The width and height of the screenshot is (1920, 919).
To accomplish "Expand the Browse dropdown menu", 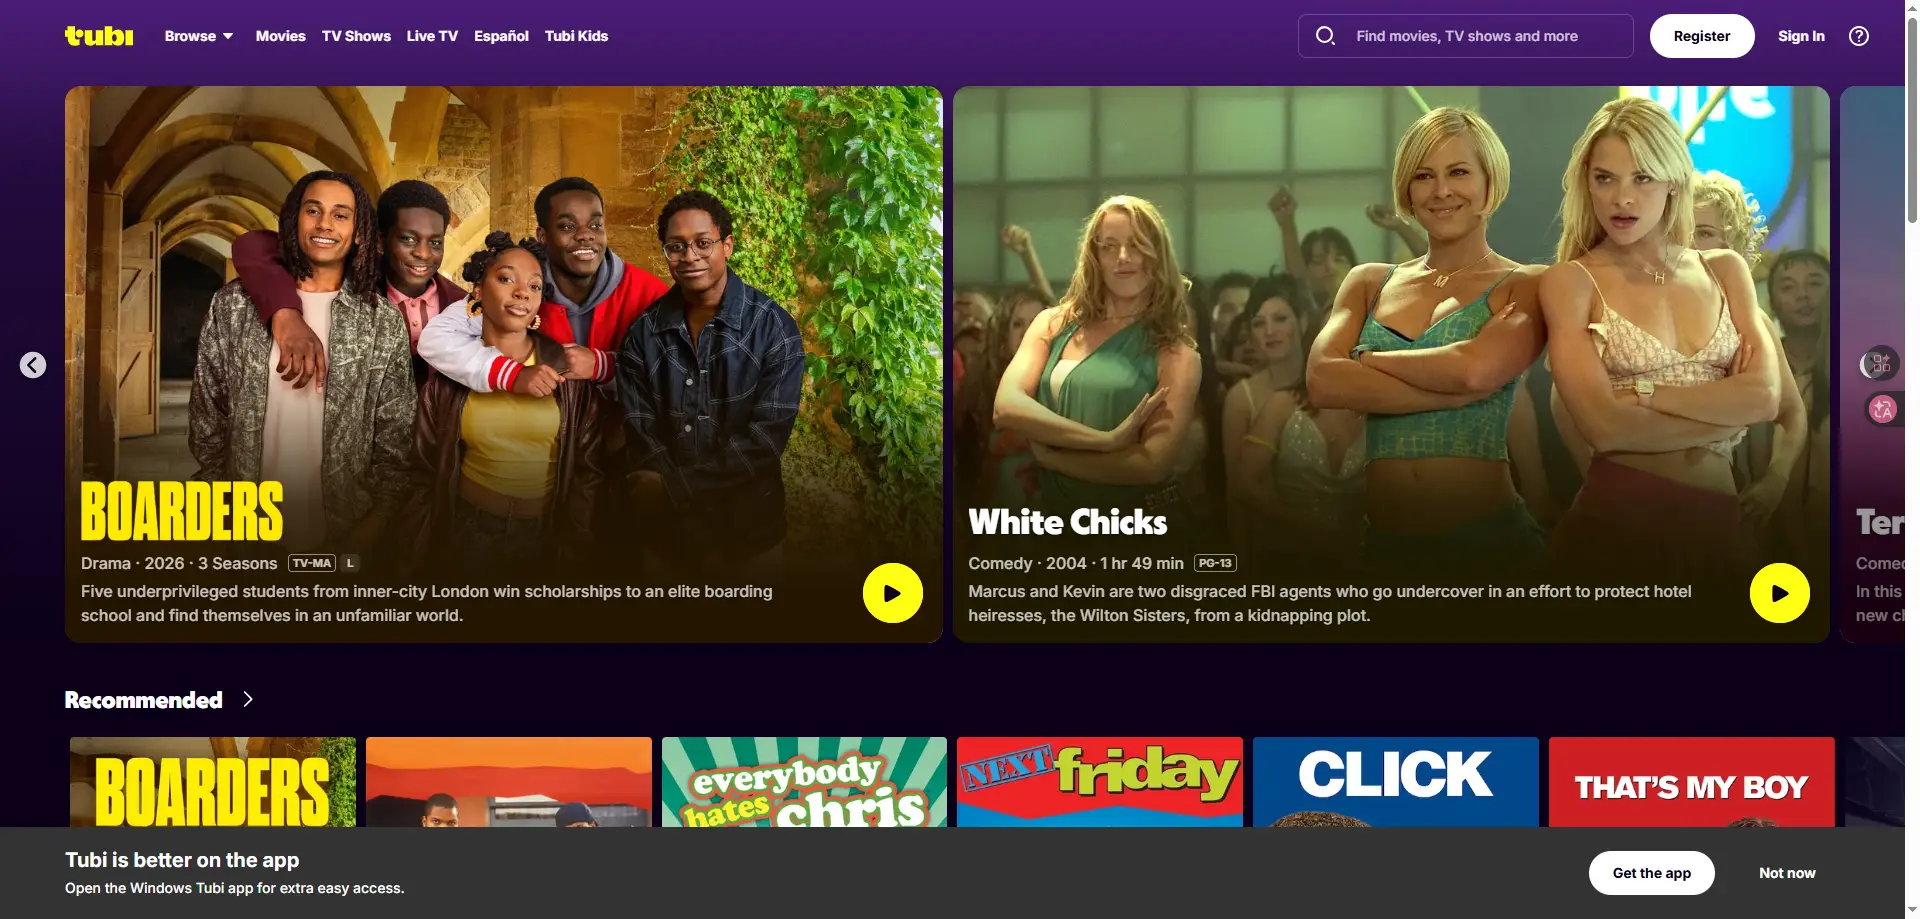I will coord(199,36).
